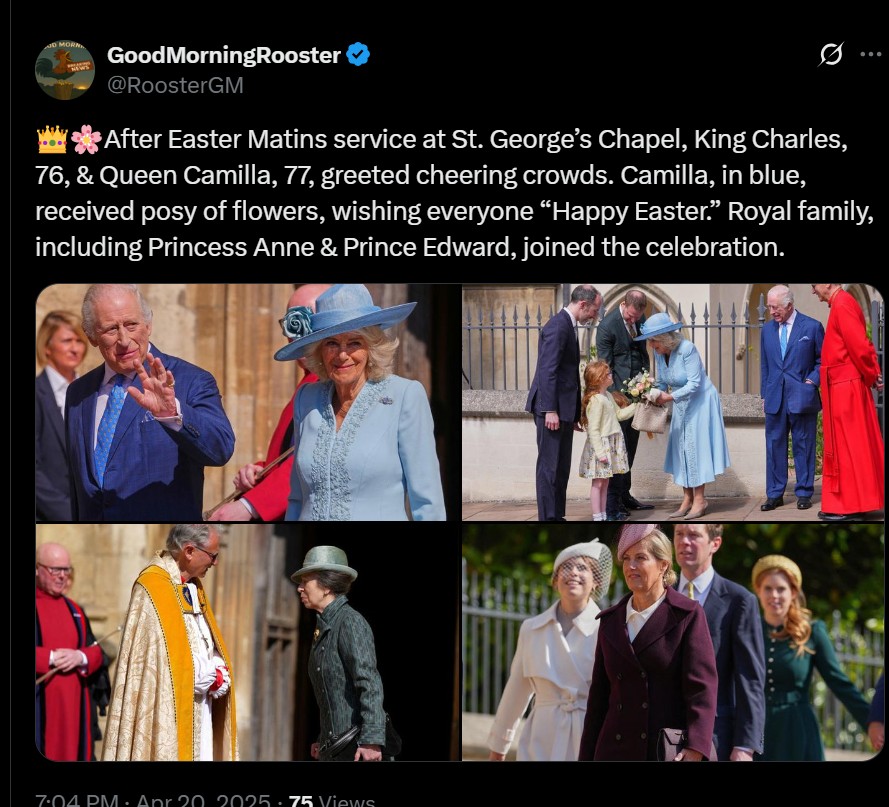Click the crown emoji in the post
The image size is (889, 807).
[x=52, y=140]
